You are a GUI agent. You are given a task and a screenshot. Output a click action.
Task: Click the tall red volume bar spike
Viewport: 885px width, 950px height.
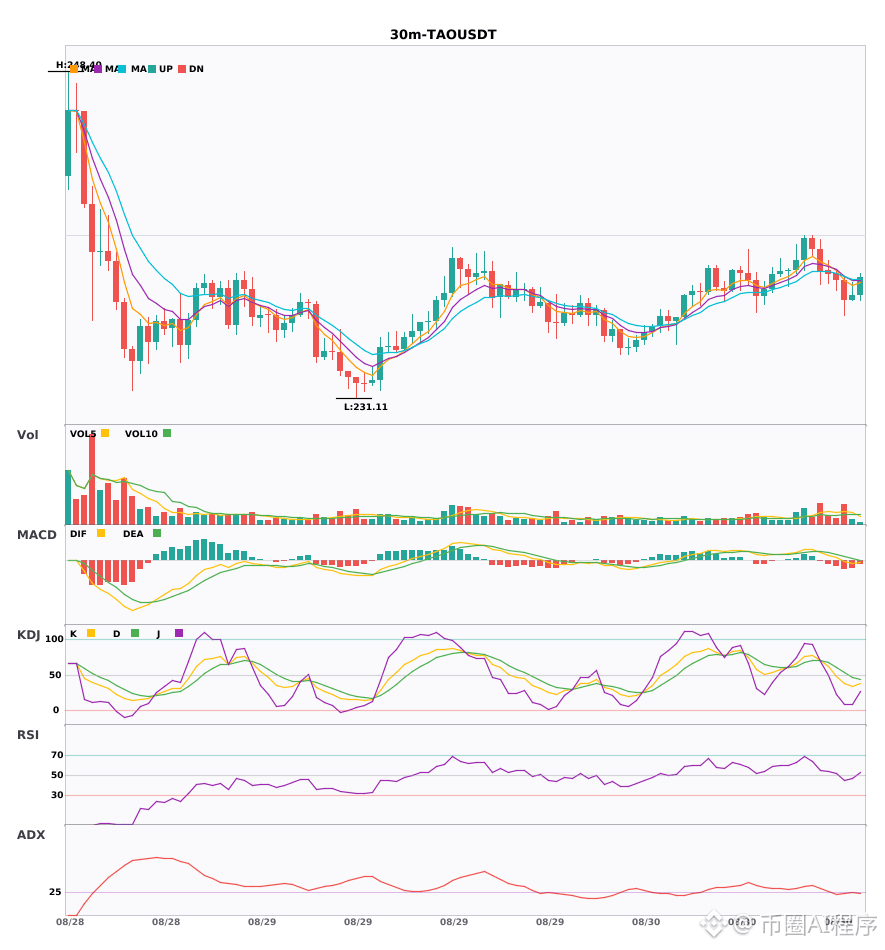92,479
